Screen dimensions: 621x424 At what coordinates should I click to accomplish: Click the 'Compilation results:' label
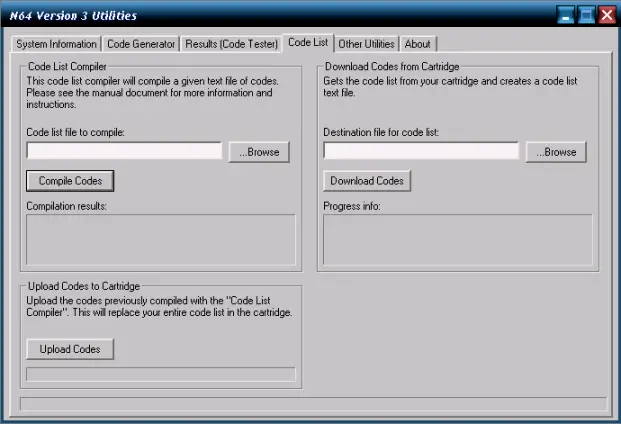[67, 206]
